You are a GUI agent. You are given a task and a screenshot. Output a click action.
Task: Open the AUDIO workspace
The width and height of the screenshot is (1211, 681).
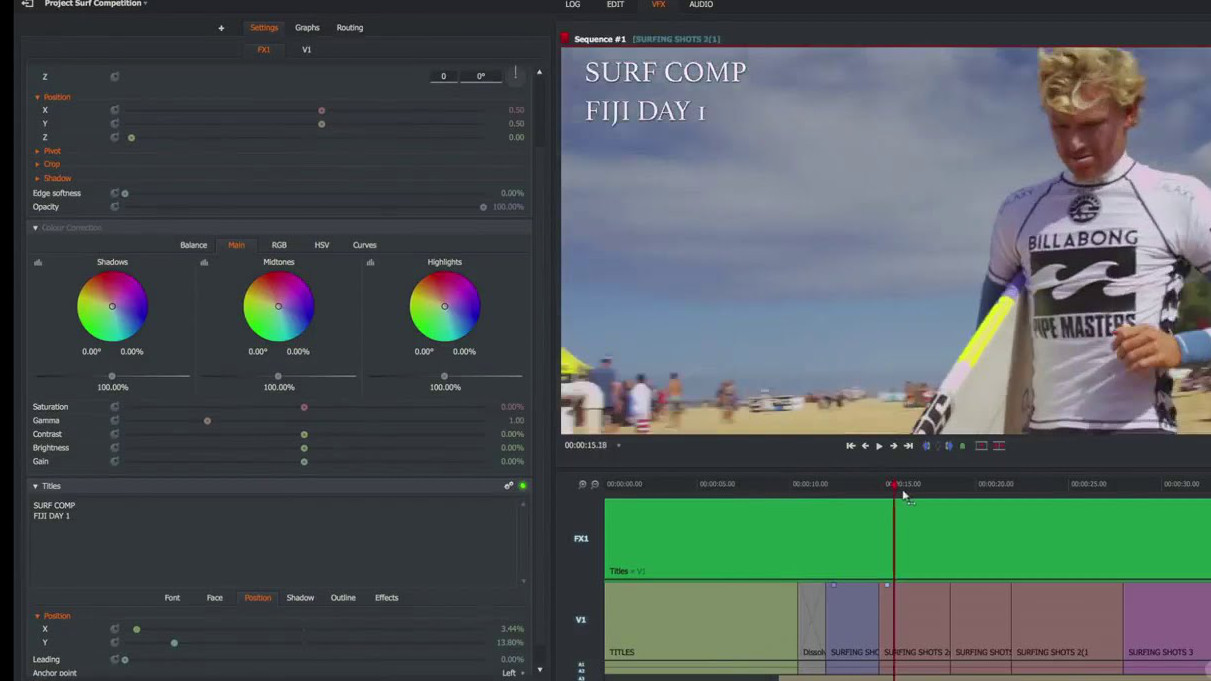pos(700,5)
